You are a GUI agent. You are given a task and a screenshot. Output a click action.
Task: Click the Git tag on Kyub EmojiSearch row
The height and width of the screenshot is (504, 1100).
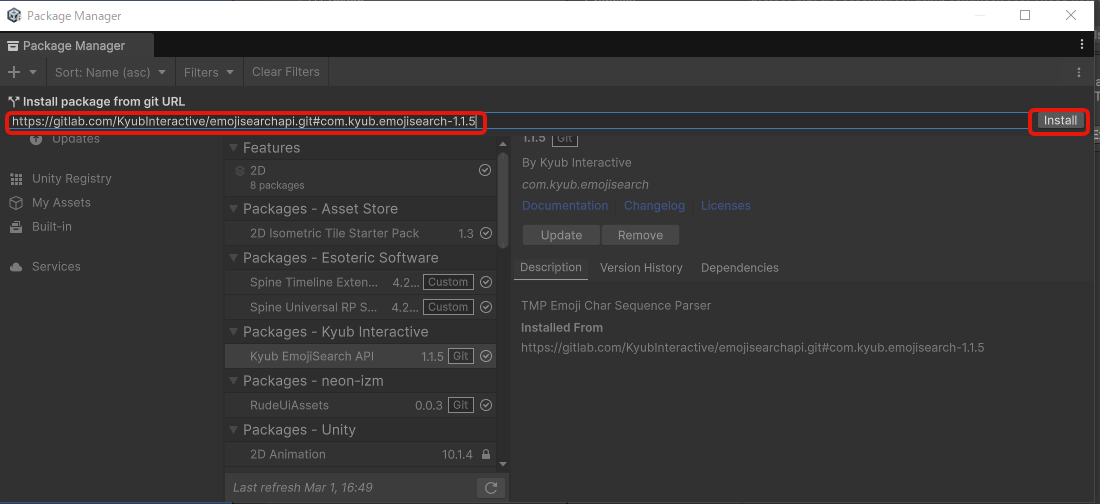(x=460, y=356)
